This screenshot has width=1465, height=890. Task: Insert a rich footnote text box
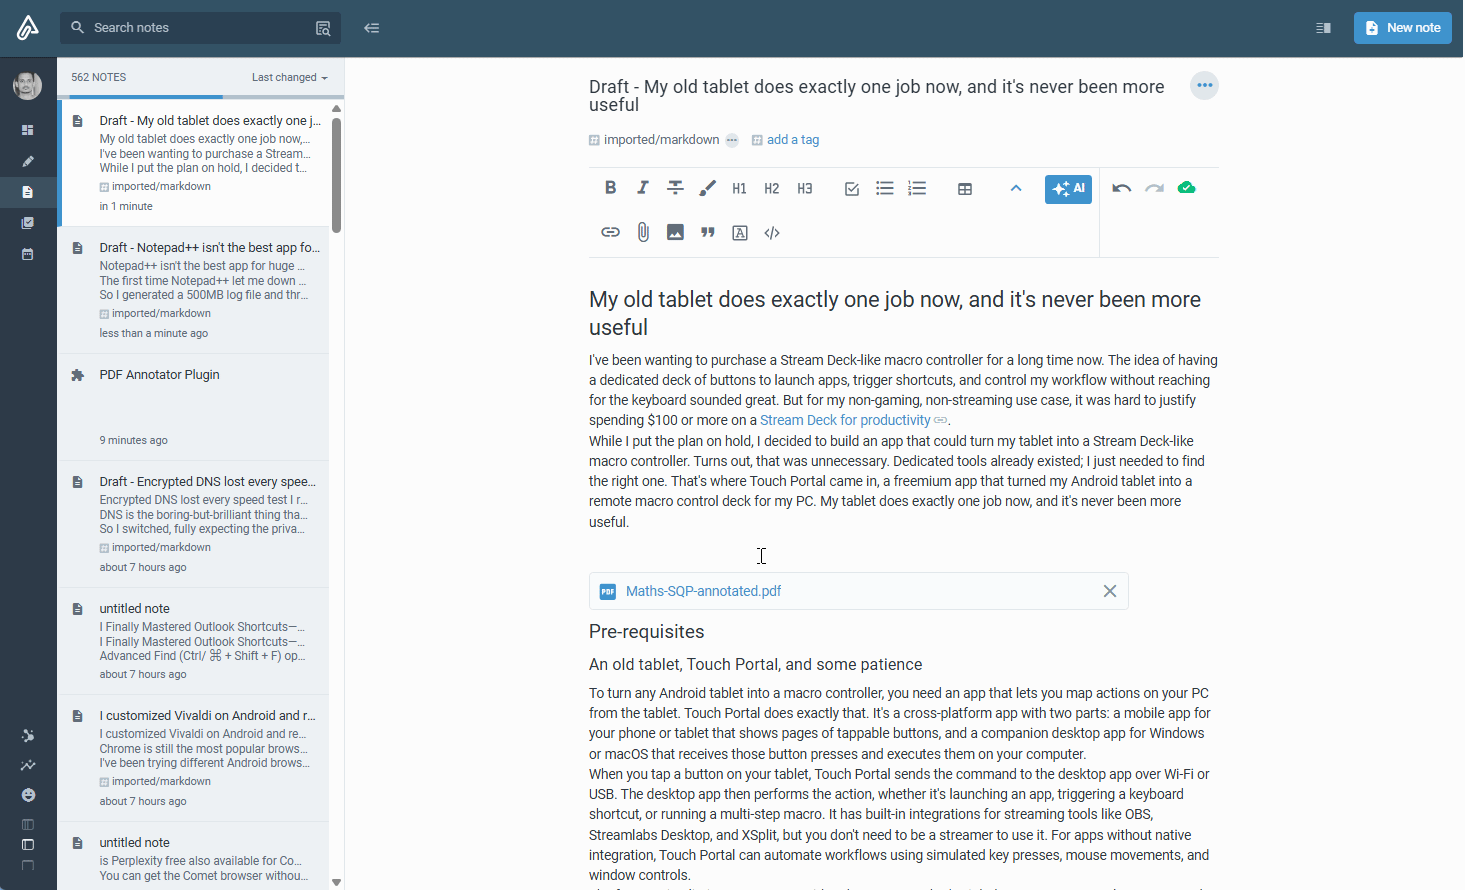coord(740,233)
